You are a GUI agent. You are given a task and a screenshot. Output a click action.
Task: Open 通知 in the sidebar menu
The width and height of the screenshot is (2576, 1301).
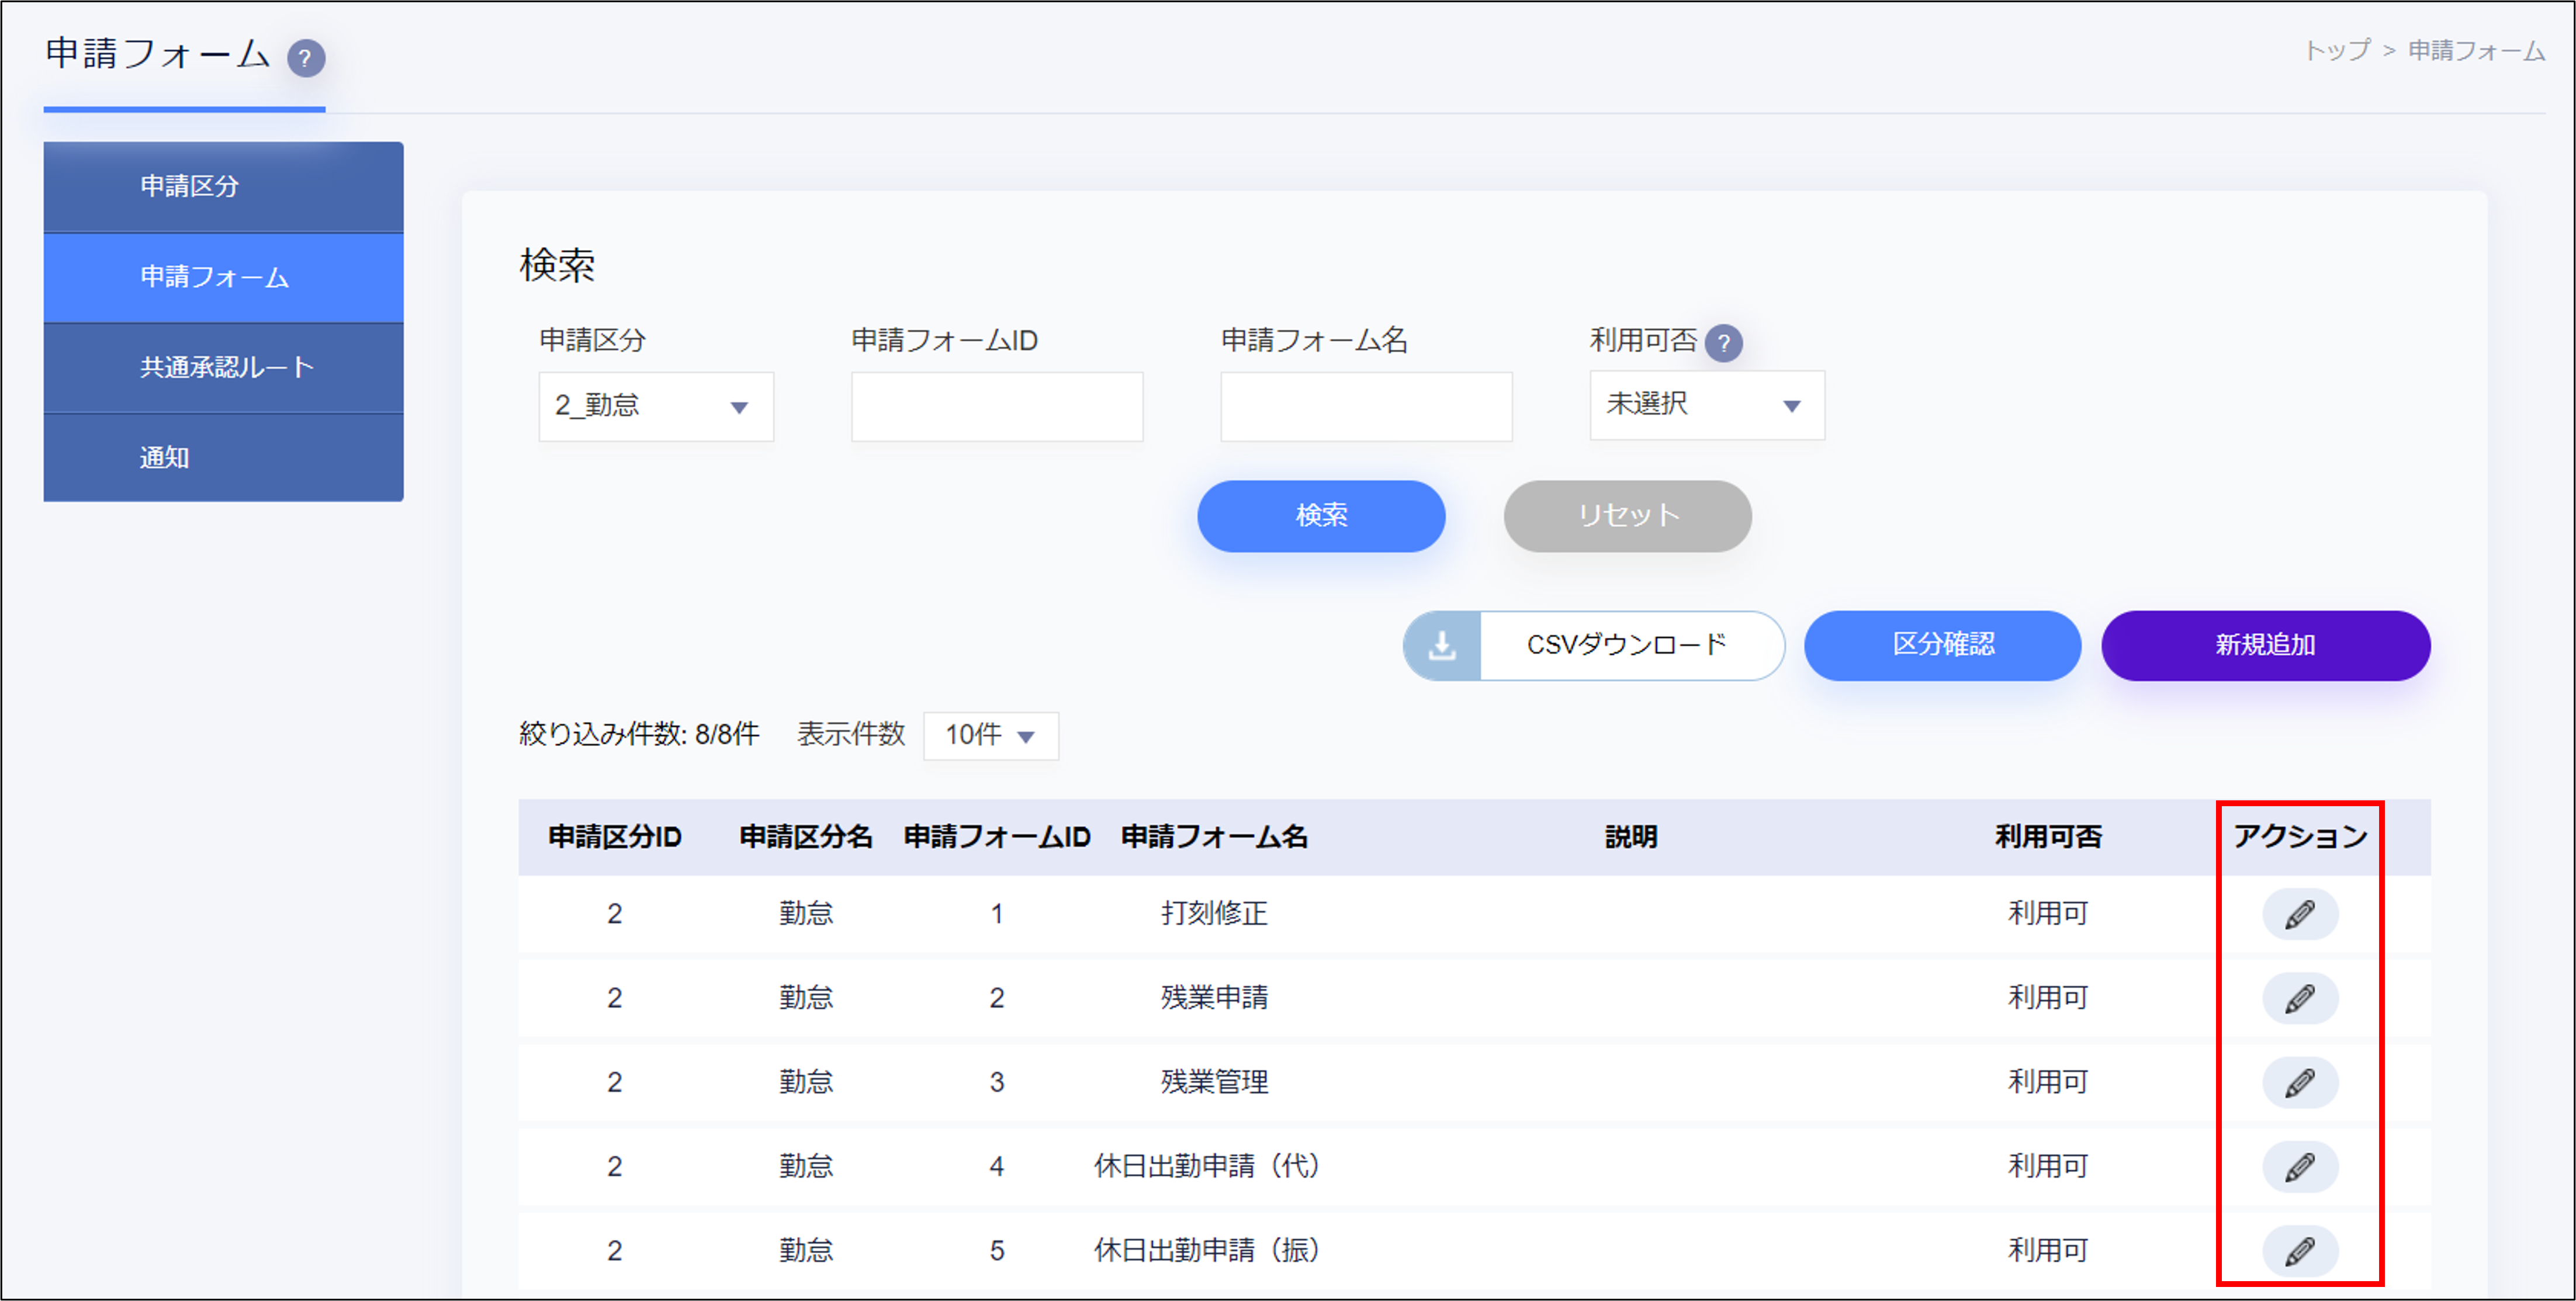click(224, 458)
